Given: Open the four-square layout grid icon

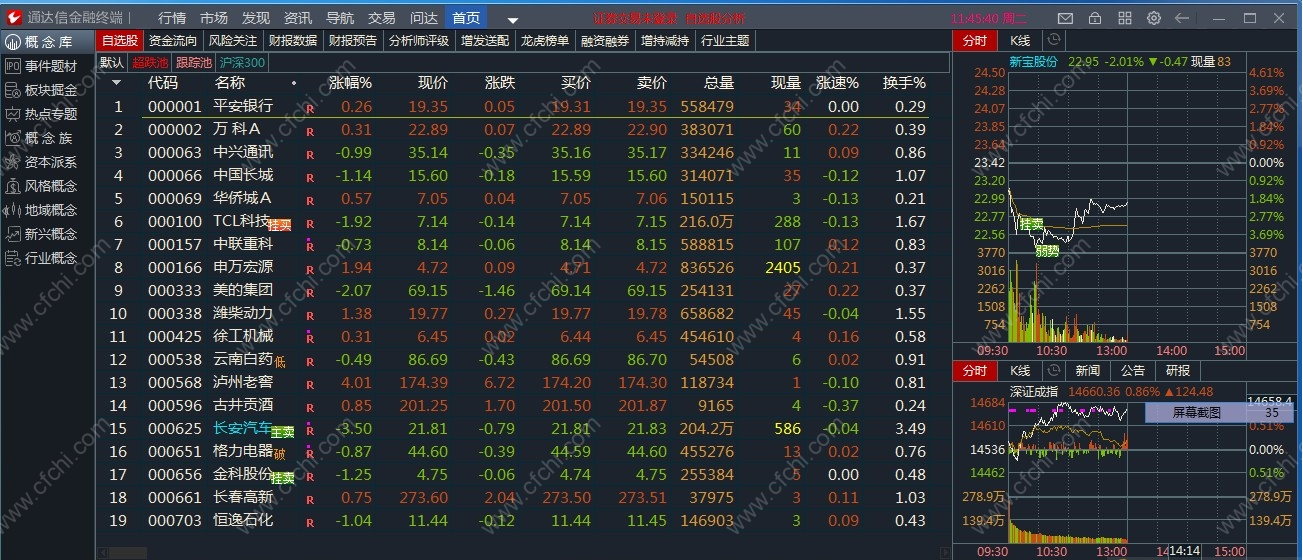Looking at the screenshot, I should (x=1125, y=18).
